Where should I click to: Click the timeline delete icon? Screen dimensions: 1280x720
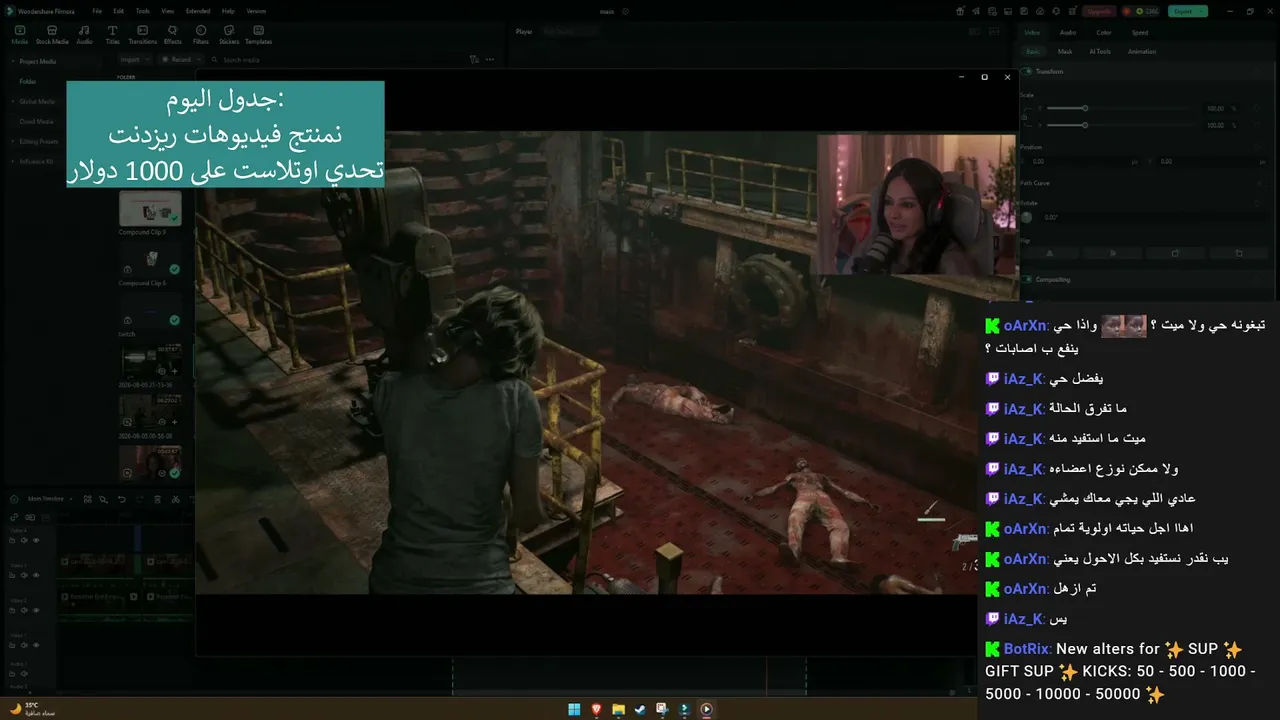click(158, 498)
